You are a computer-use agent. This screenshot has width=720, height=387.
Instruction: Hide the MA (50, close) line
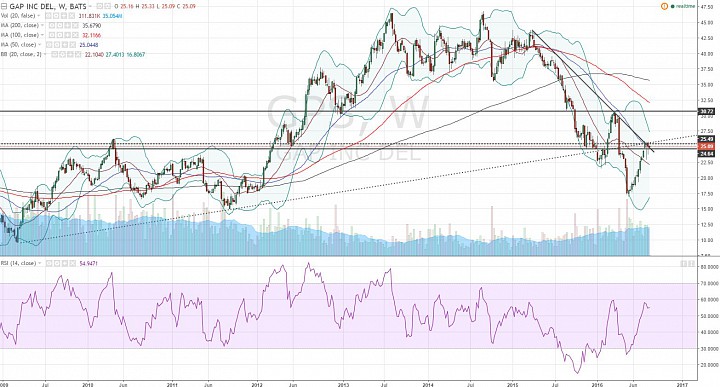point(49,45)
